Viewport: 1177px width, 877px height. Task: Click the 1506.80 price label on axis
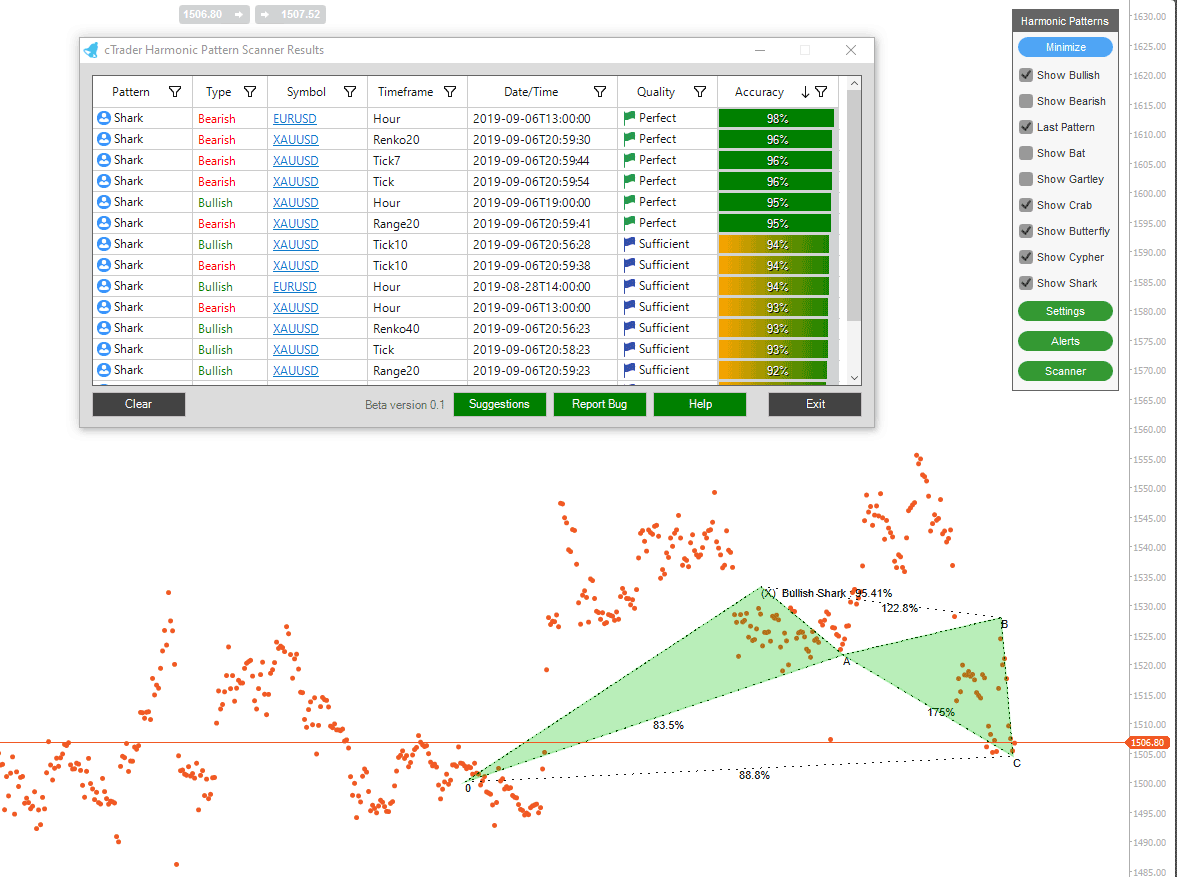1148,743
